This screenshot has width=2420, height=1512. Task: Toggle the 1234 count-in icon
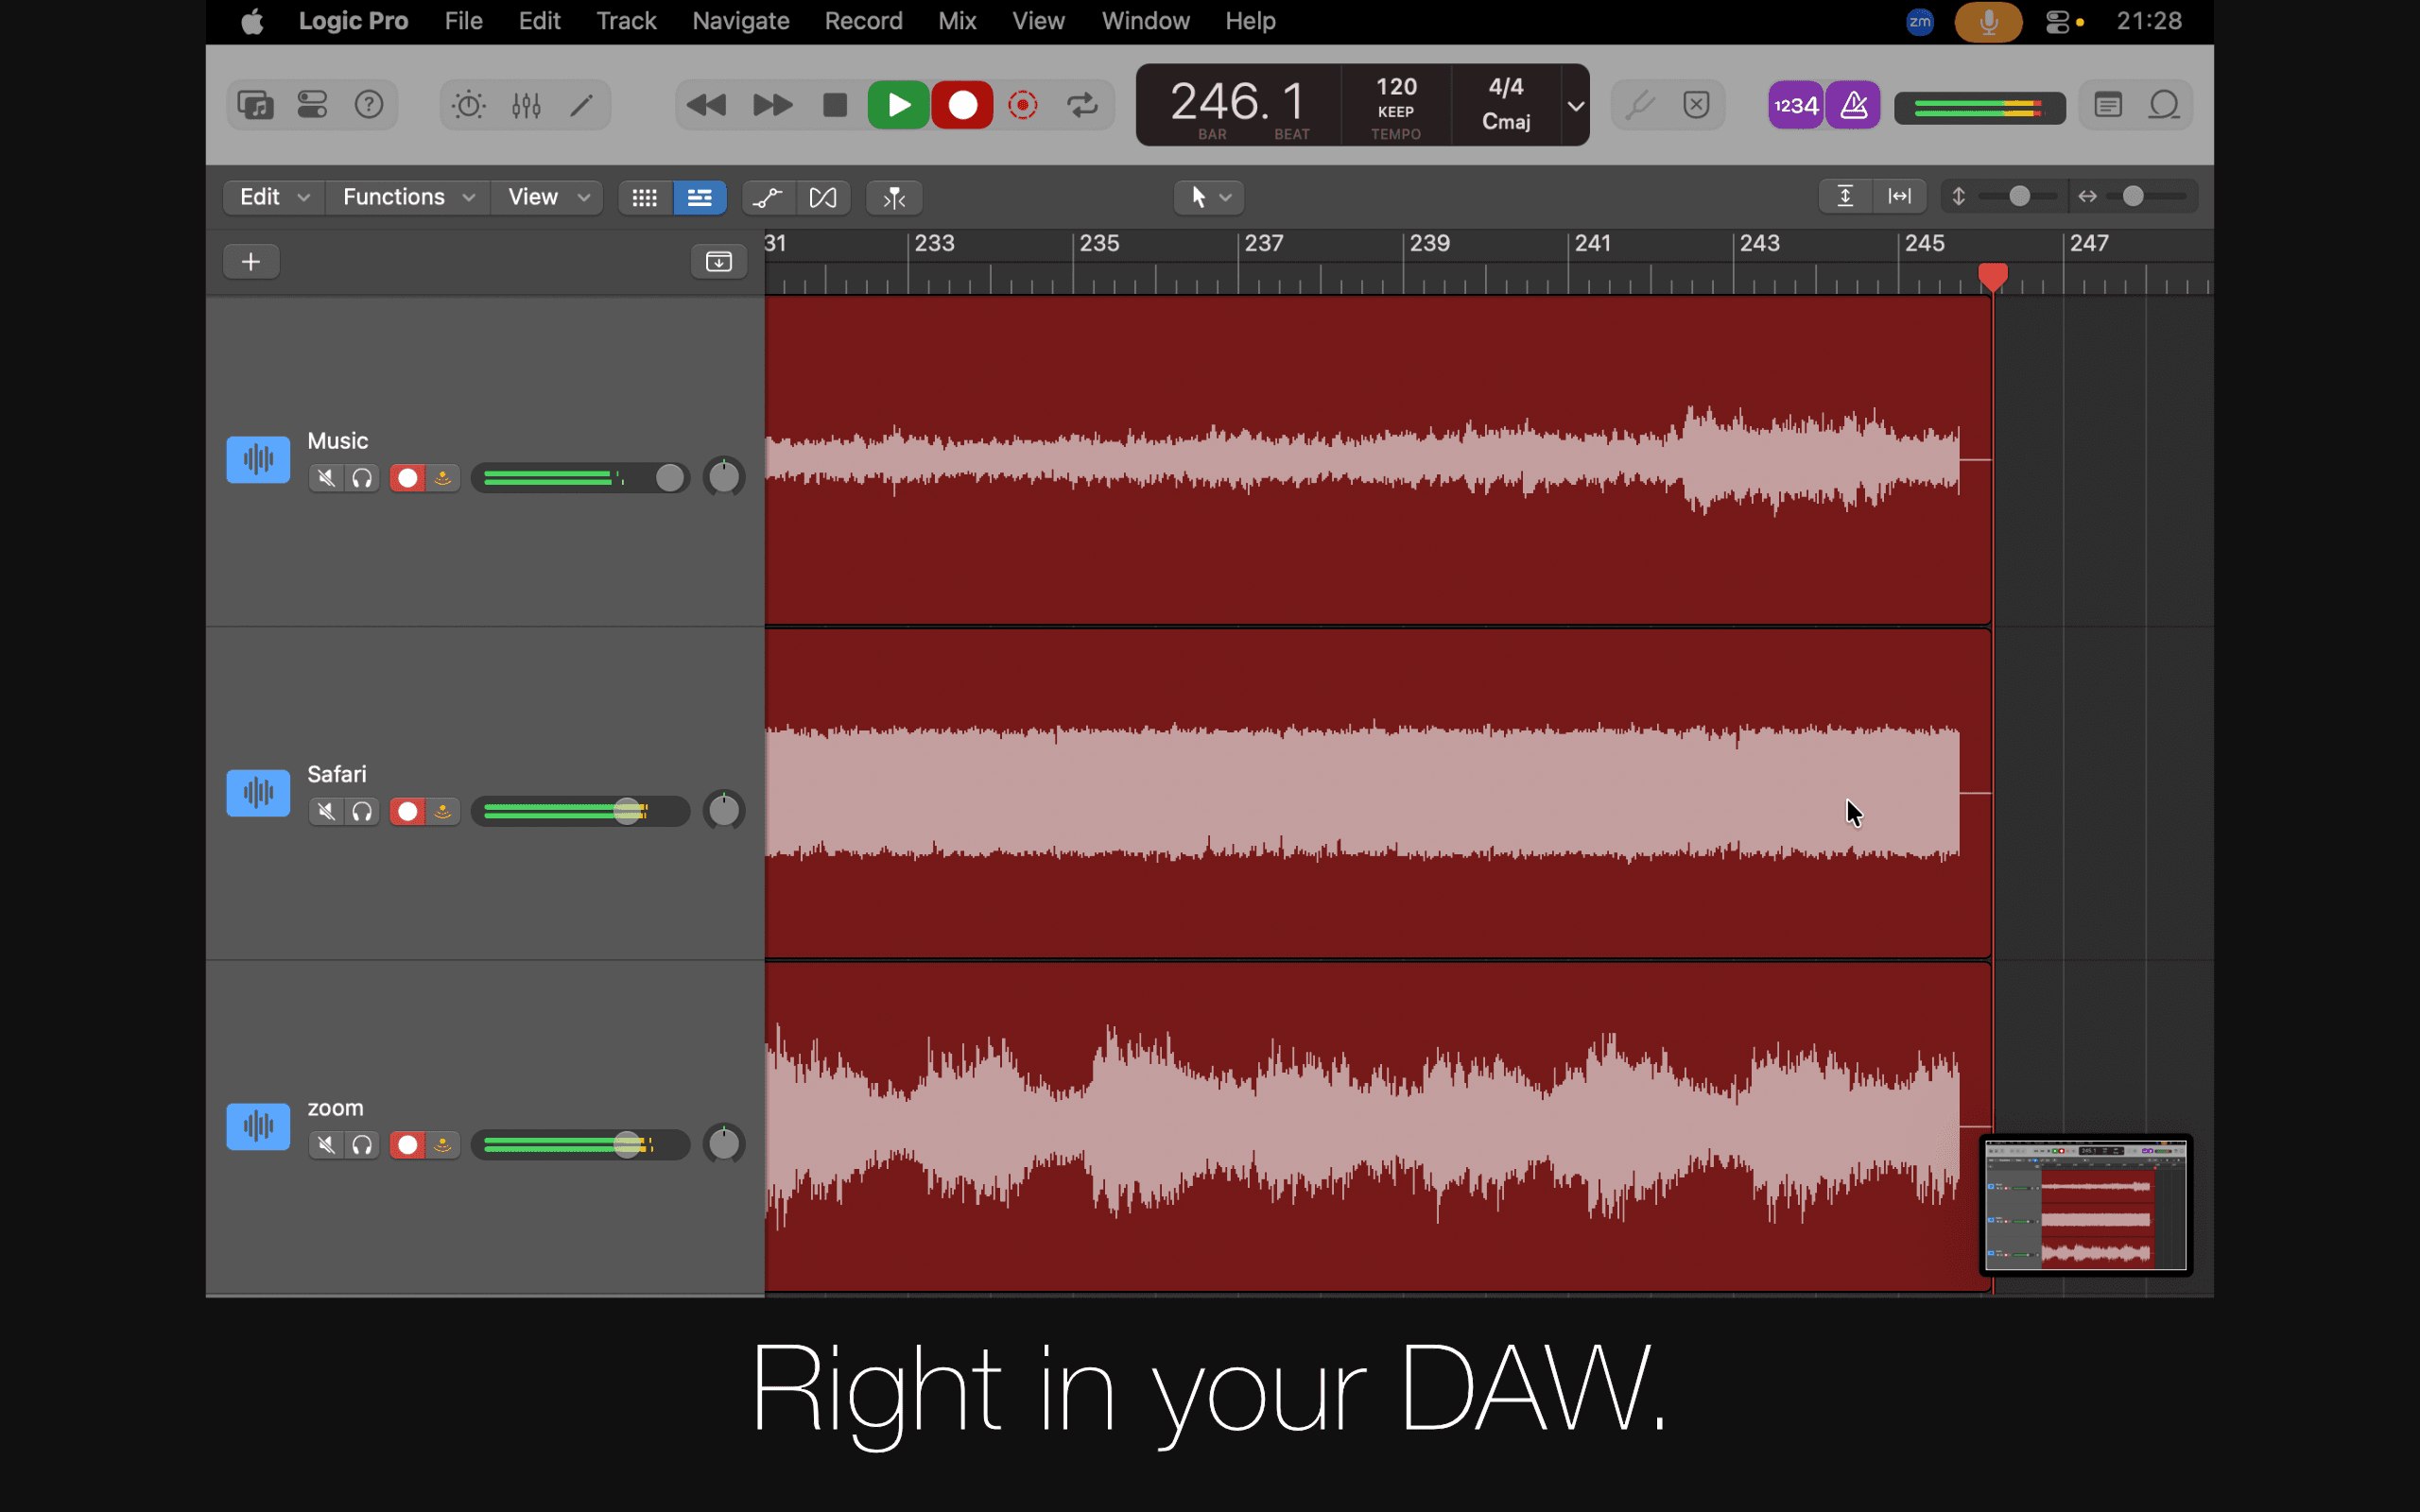[x=1796, y=104]
